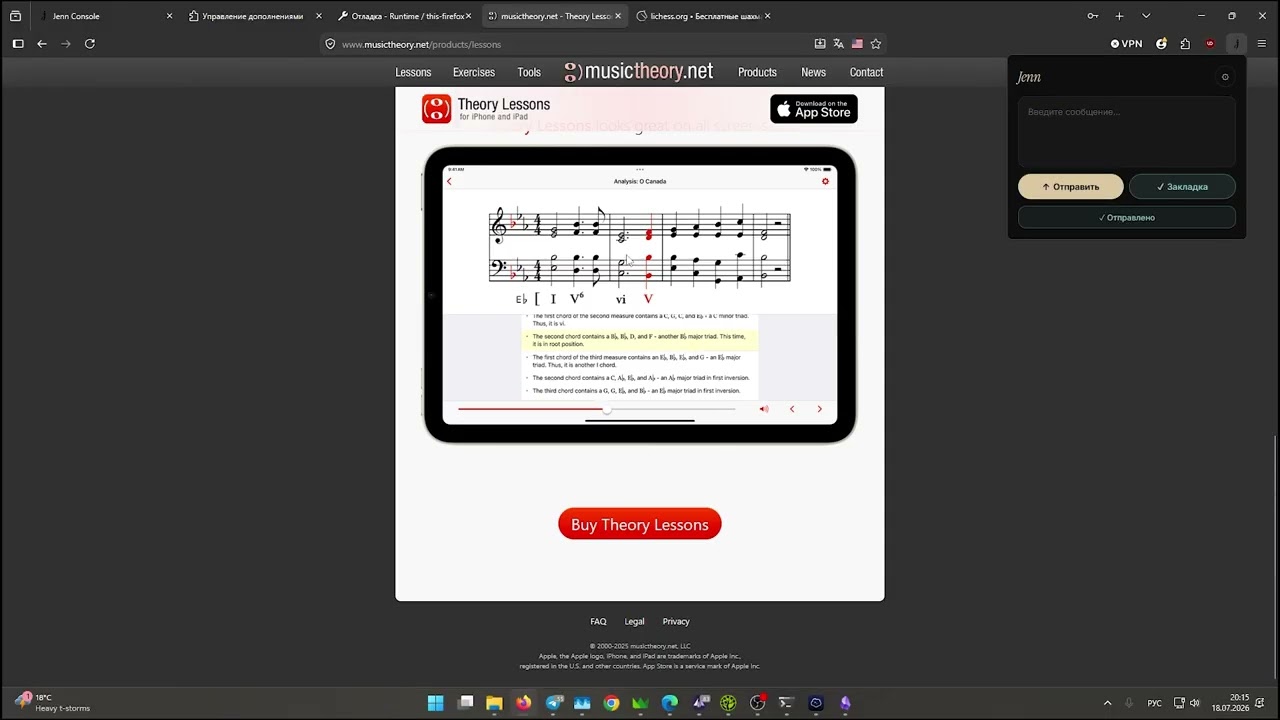Click the red speaker volume icon

[764, 409]
